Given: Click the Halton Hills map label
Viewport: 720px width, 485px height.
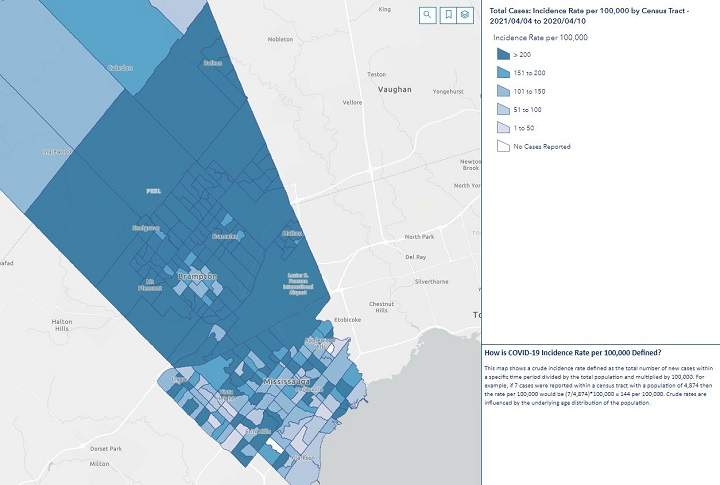Looking at the screenshot, I should pyautogui.click(x=62, y=325).
